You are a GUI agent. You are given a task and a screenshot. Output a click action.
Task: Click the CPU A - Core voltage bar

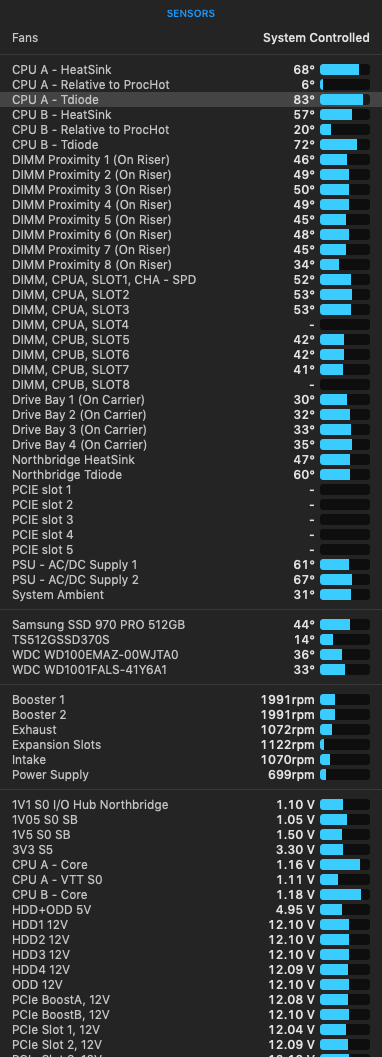coord(344,864)
